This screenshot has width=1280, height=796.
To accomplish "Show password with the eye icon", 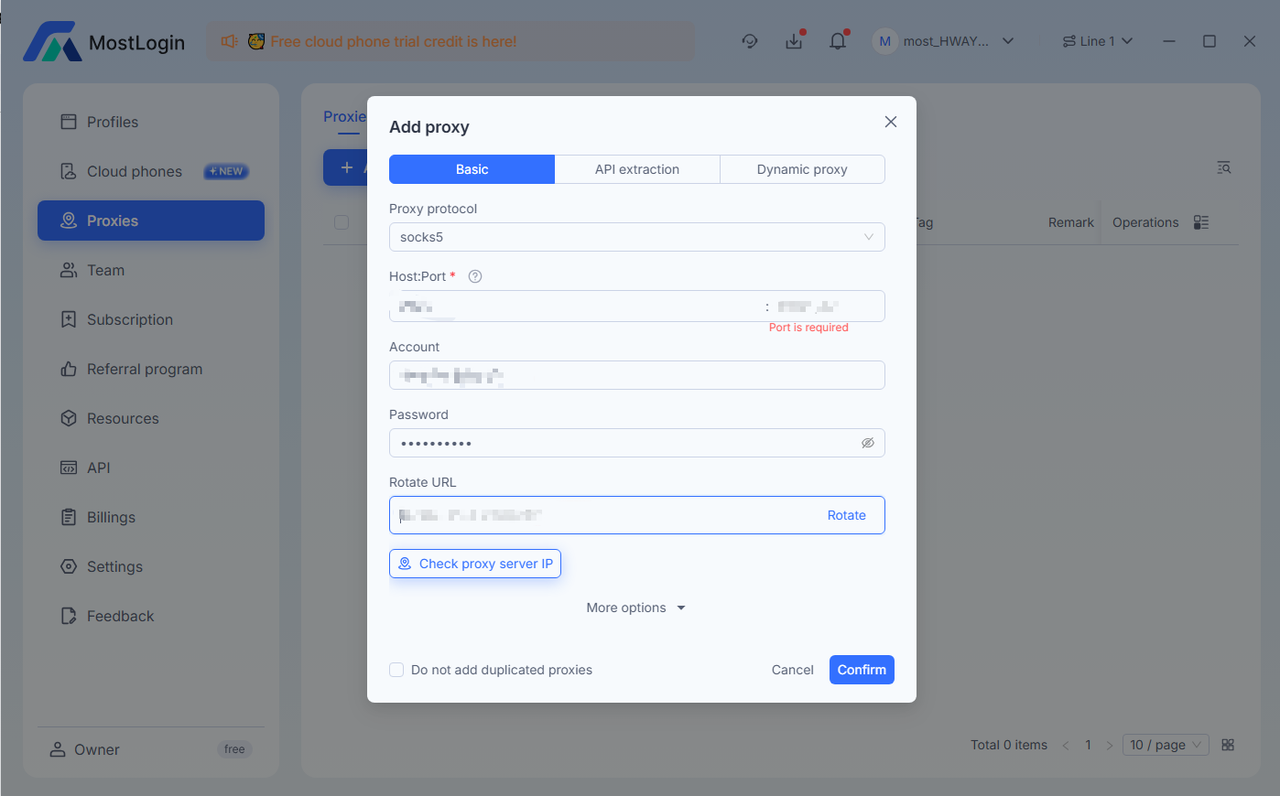I will point(868,443).
